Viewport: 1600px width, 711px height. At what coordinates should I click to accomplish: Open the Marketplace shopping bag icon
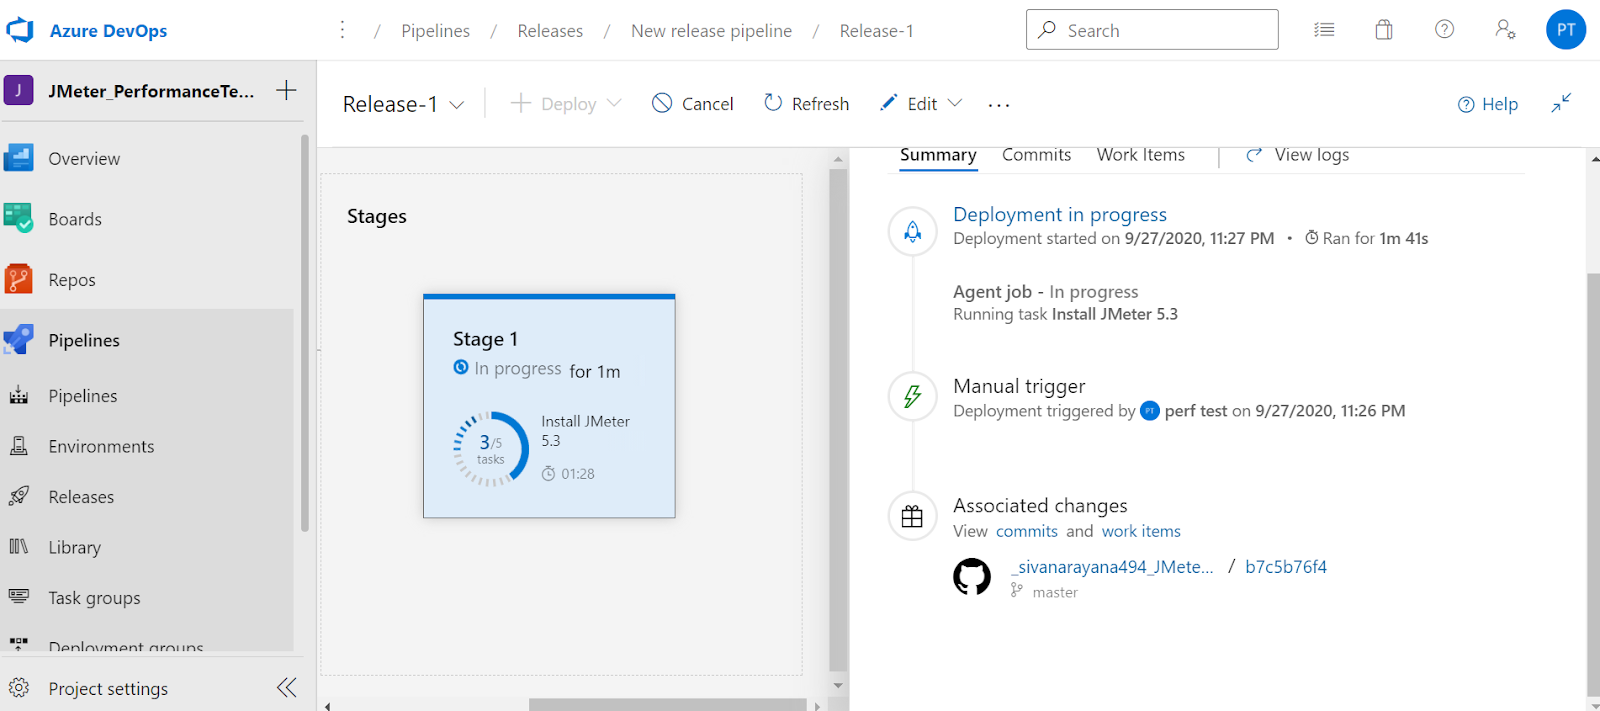pyautogui.click(x=1384, y=30)
